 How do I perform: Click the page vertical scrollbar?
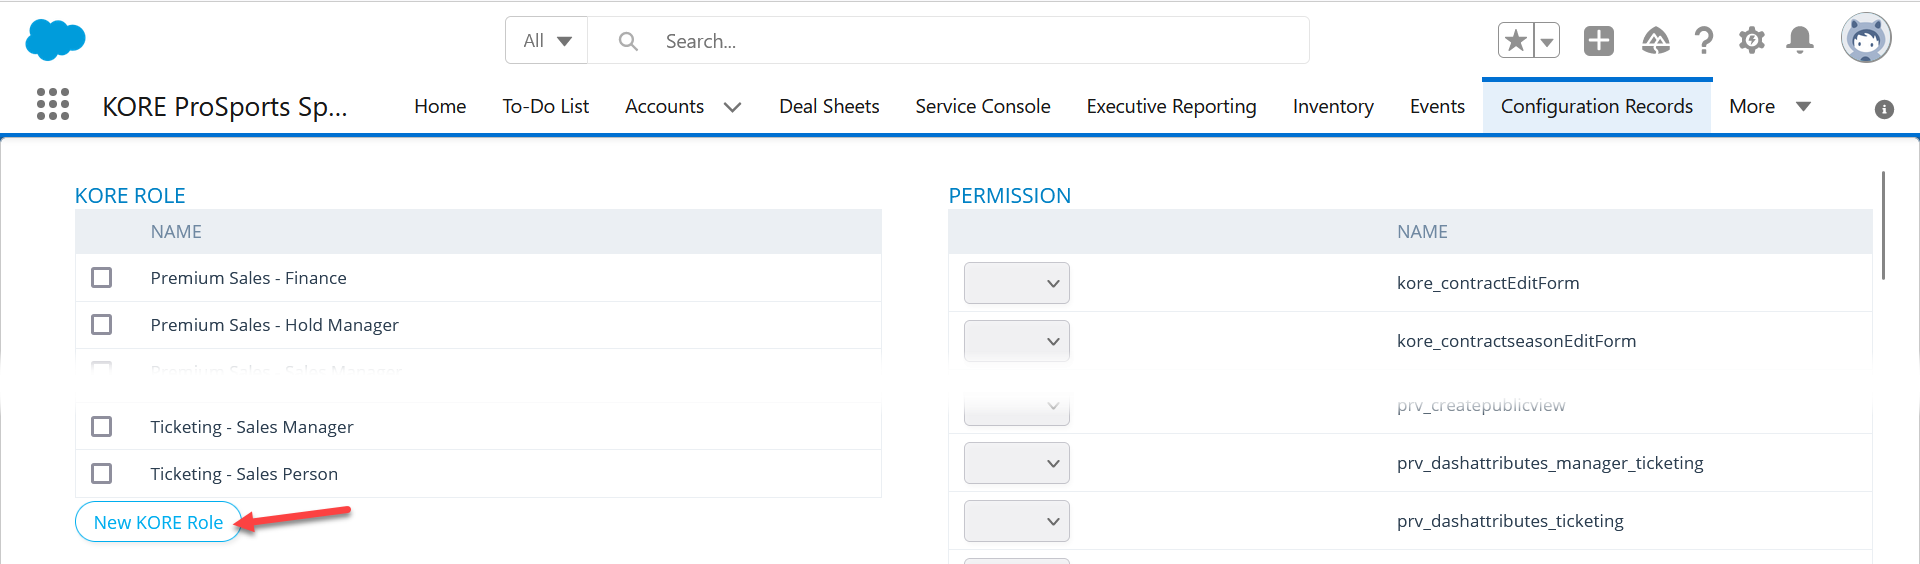click(x=1883, y=225)
